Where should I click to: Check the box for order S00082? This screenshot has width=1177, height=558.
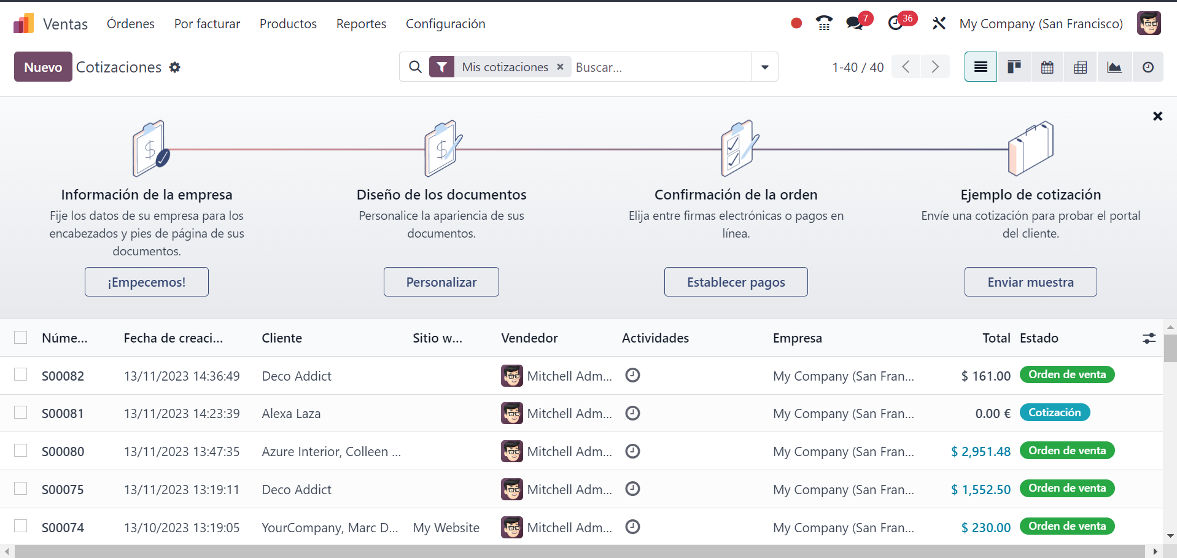(21, 375)
